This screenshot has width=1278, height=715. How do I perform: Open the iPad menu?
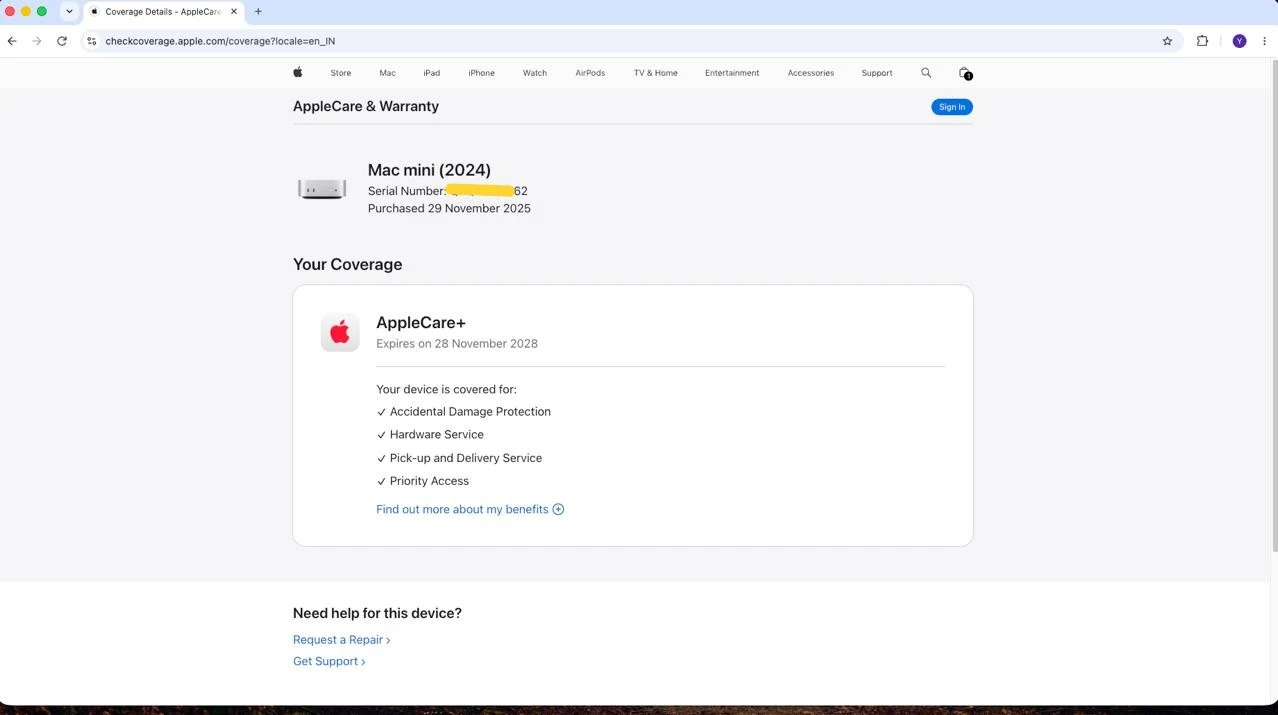pos(431,73)
